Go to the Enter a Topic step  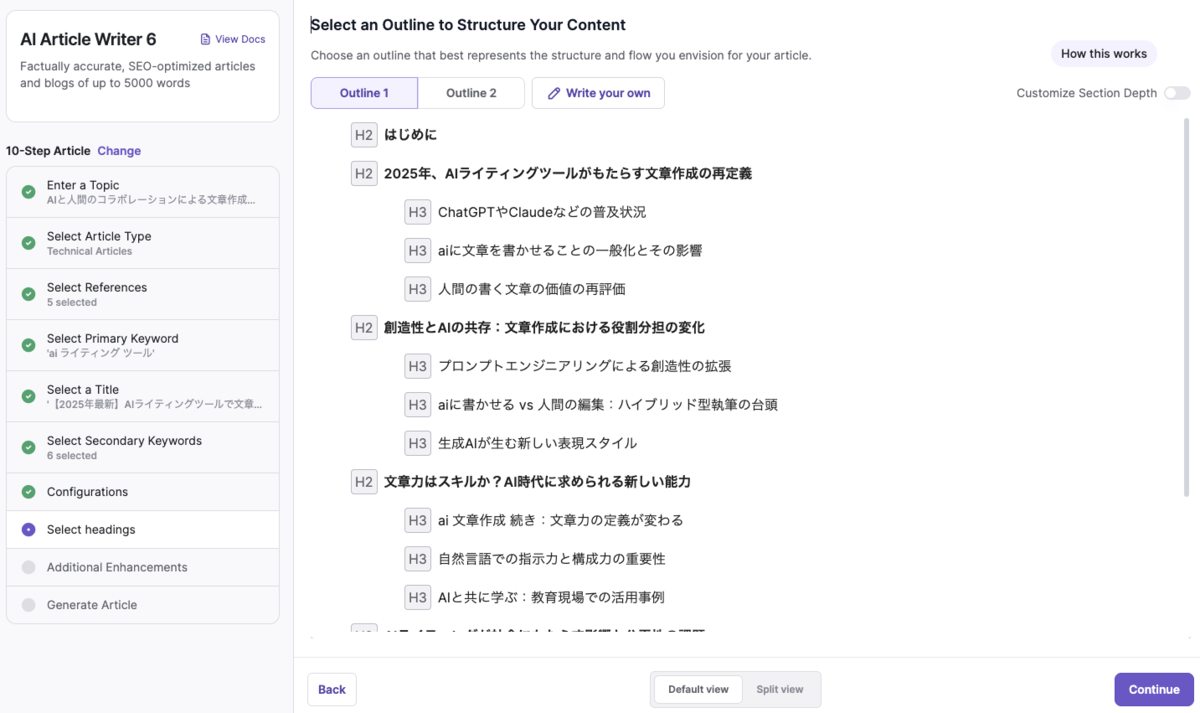click(x=143, y=192)
